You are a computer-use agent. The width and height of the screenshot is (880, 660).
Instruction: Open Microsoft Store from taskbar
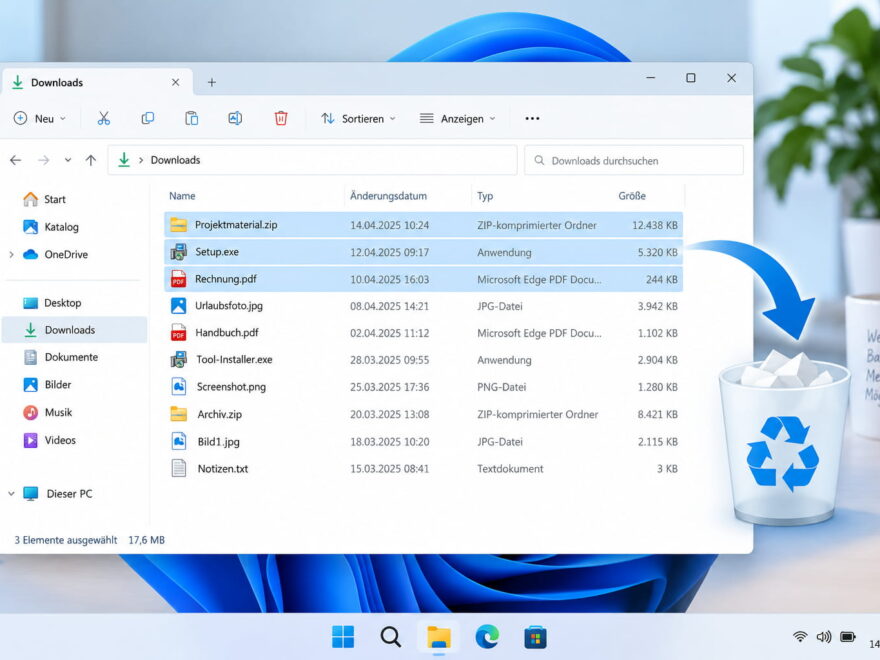pyautogui.click(x=535, y=637)
